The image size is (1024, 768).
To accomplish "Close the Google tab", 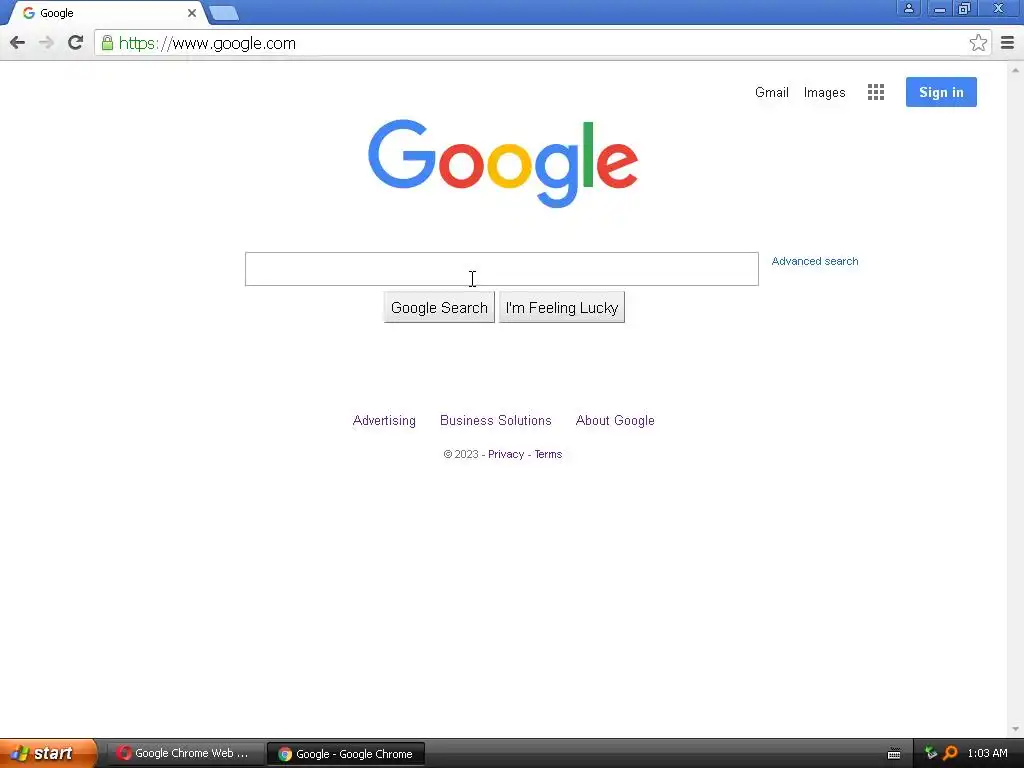I will click(x=191, y=13).
